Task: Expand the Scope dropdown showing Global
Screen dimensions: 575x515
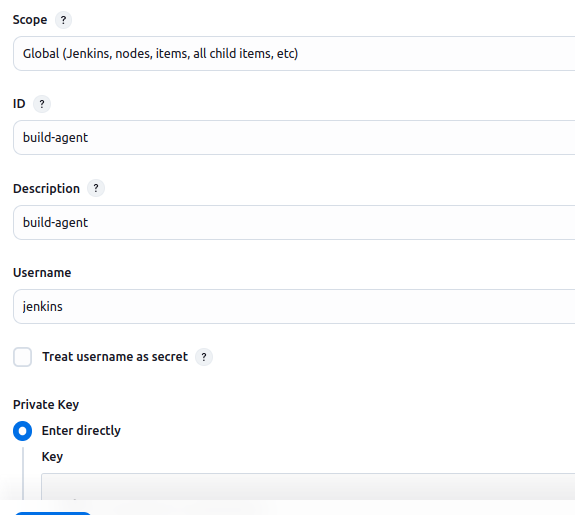Action: [x=294, y=54]
